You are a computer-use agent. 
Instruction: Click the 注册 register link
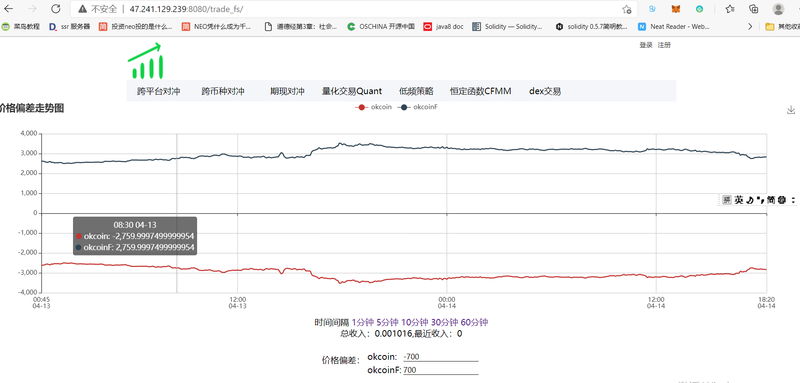(664, 45)
